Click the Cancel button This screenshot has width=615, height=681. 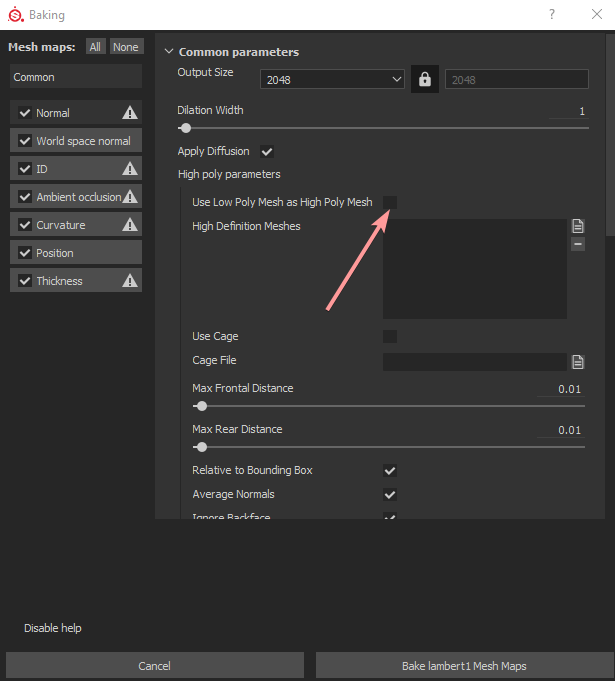click(x=154, y=666)
